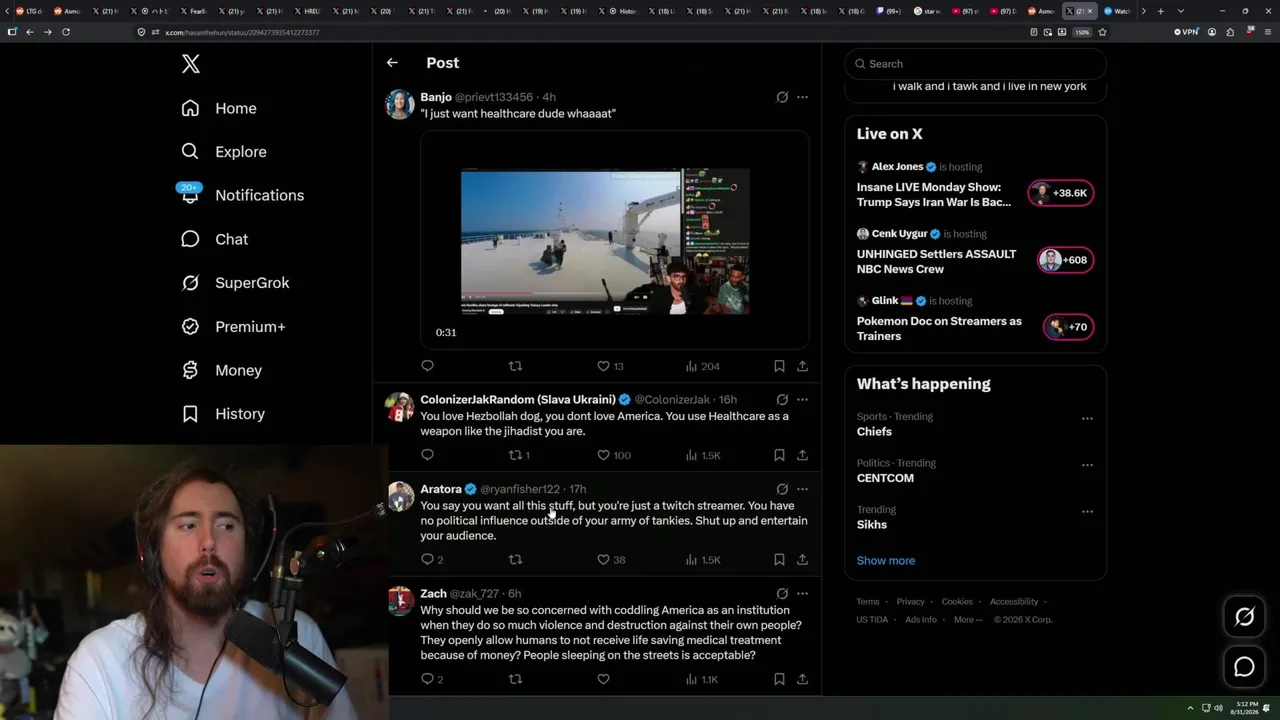Like Banjo's post with 13 likes
This screenshot has height=720, width=1280.
[610, 366]
